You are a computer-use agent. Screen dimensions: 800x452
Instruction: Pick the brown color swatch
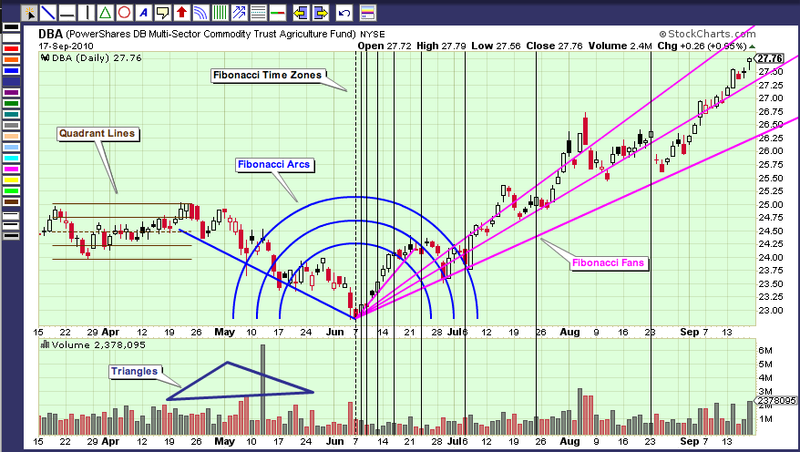click(11, 202)
